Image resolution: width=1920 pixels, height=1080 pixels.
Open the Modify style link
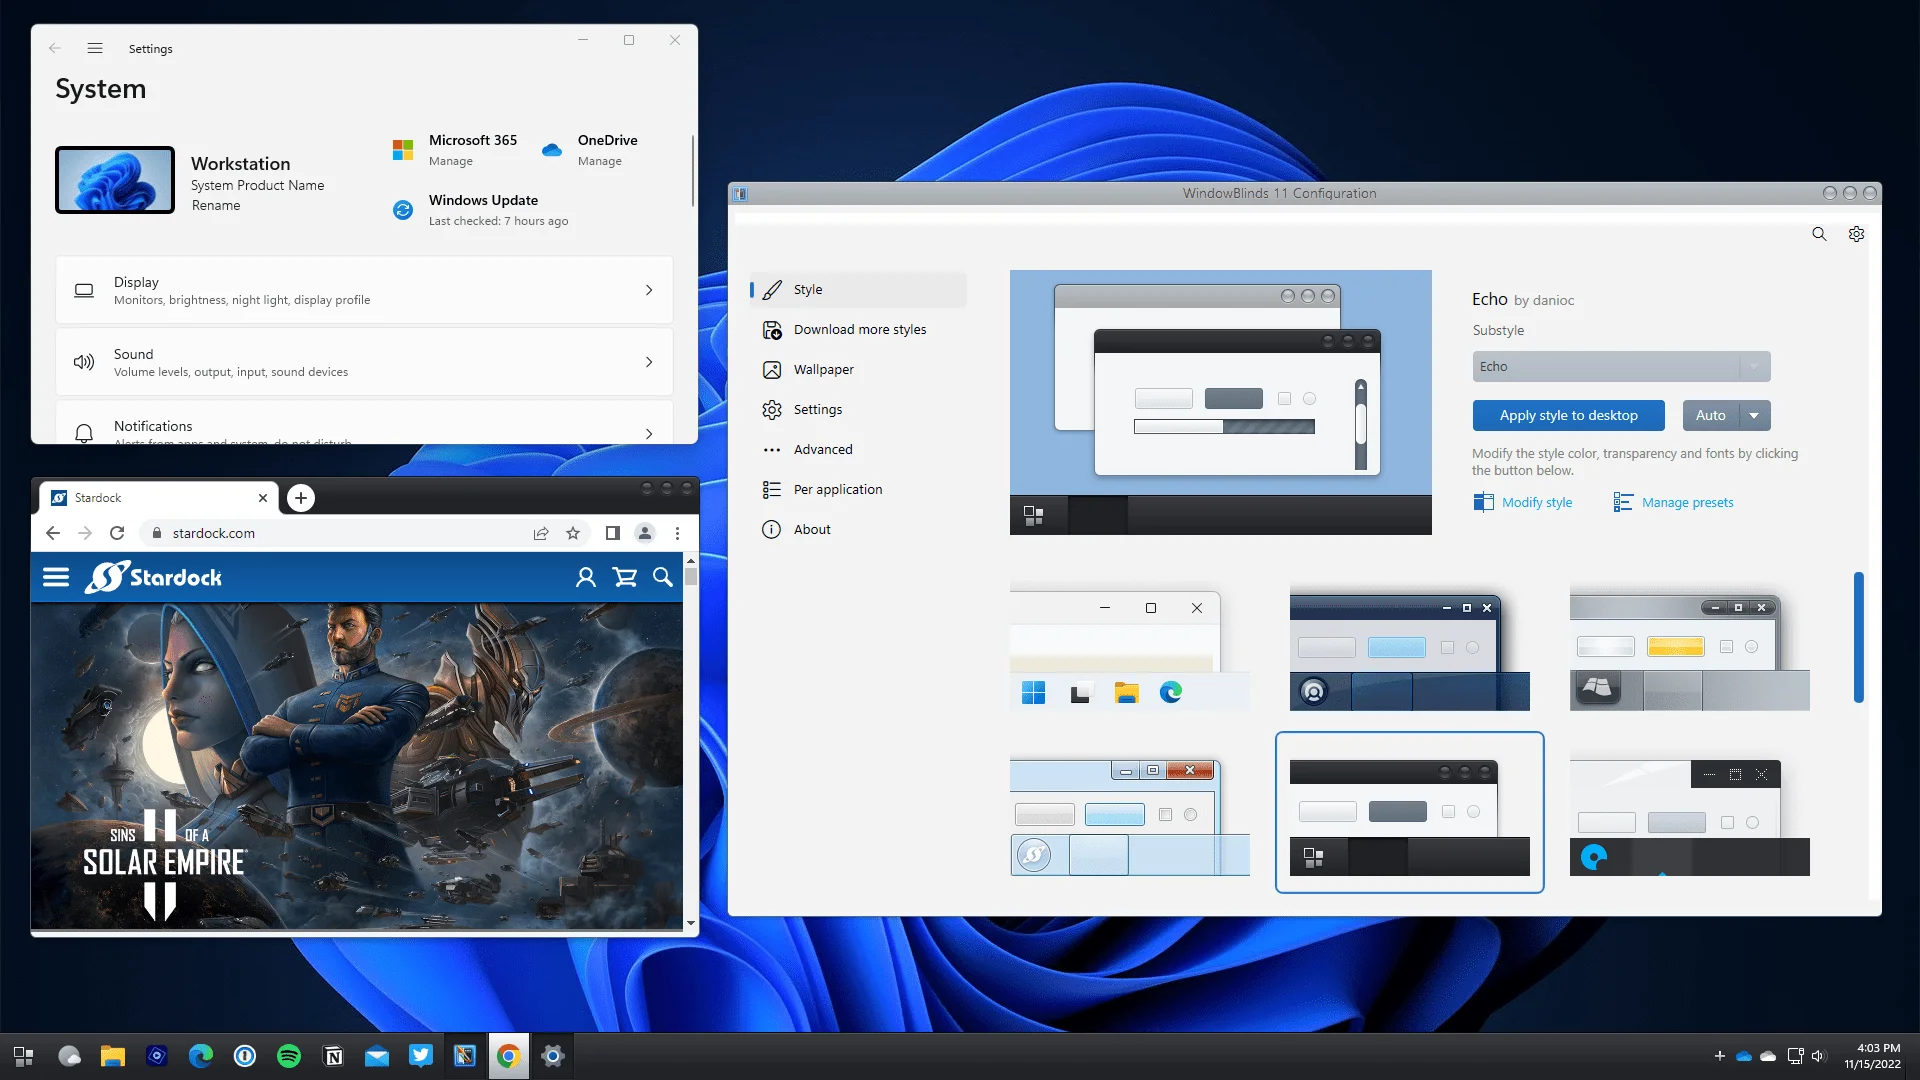coord(1535,502)
